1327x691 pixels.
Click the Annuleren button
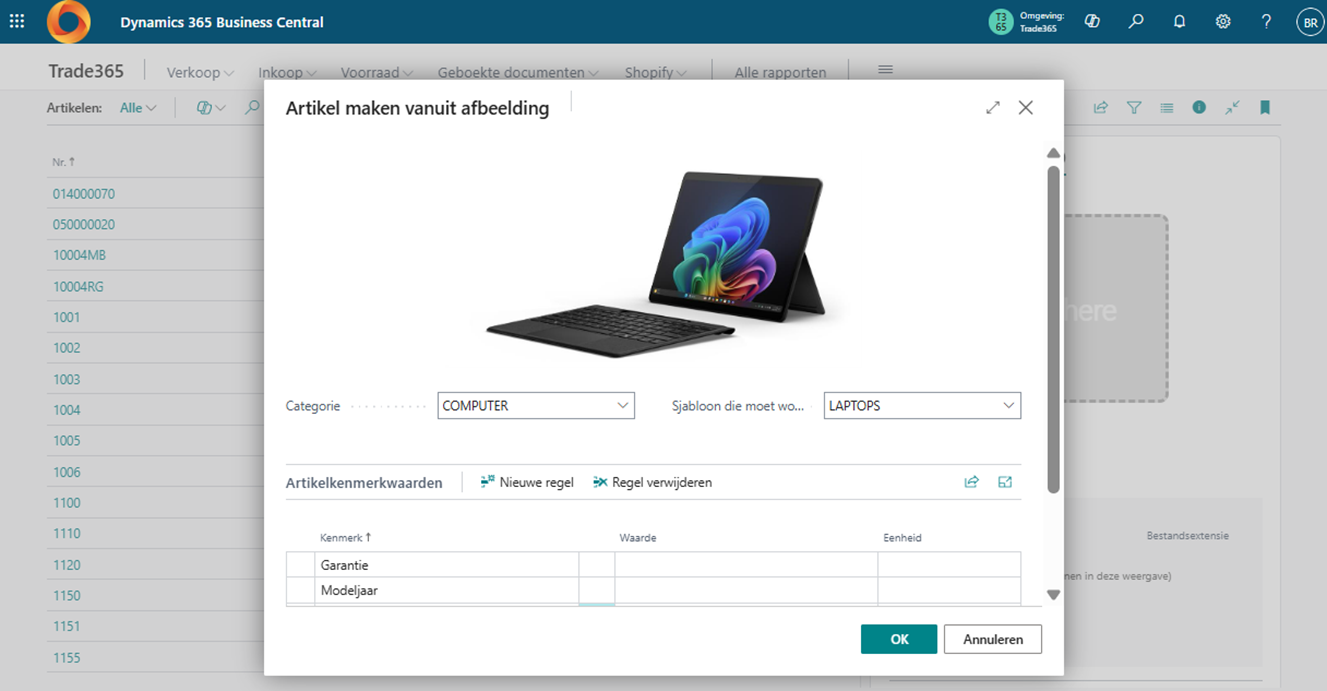(x=993, y=639)
